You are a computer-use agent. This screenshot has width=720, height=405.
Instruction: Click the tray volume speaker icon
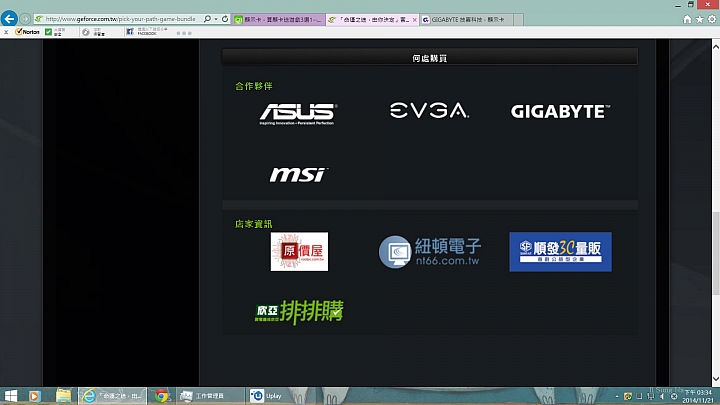click(662, 396)
